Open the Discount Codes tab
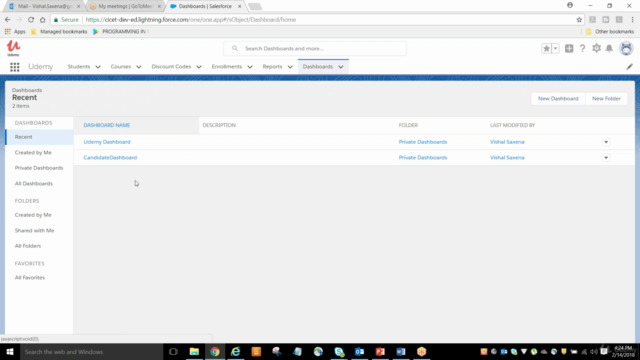 171,67
